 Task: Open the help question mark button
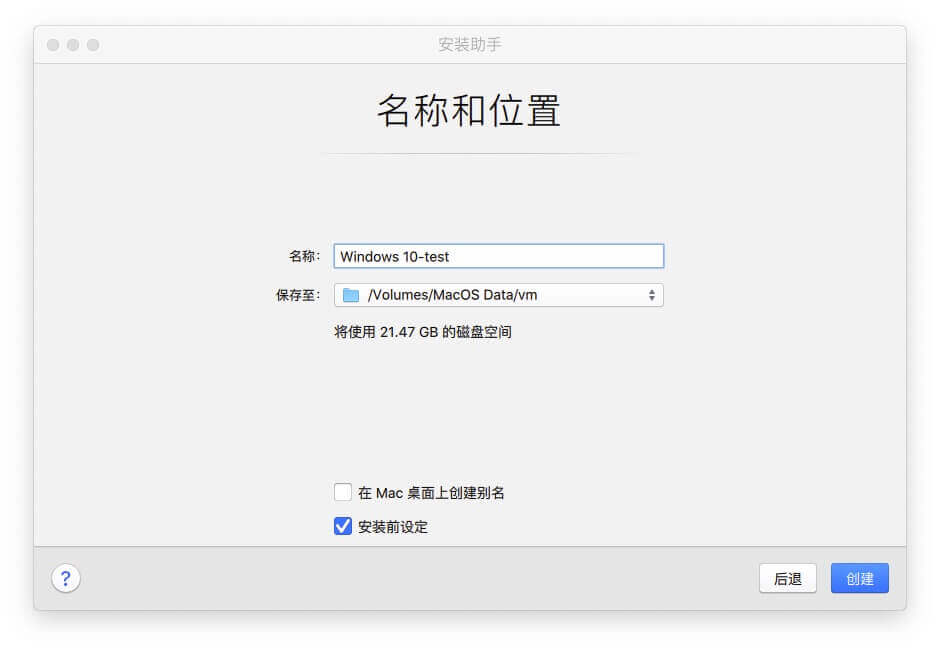pyautogui.click(x=66, y=578)
